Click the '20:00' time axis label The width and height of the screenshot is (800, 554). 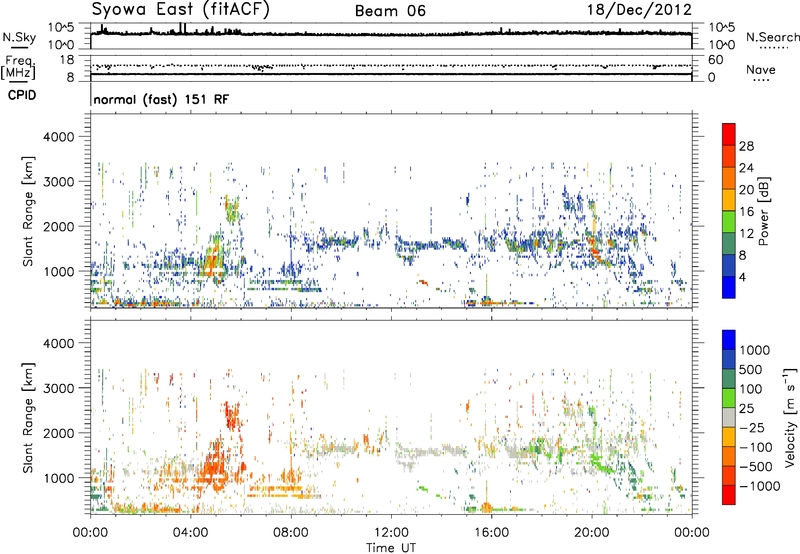pyautogui.click(x=592, y=533)
